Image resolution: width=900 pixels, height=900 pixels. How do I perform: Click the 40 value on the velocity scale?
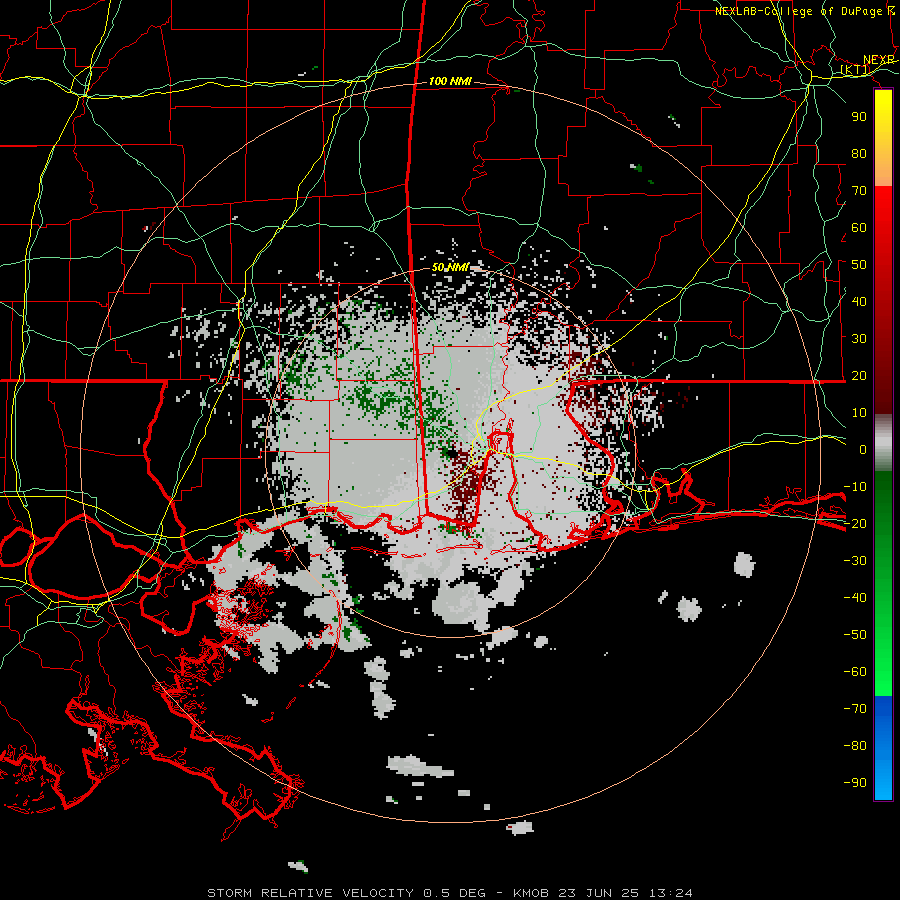pos(859,302)
